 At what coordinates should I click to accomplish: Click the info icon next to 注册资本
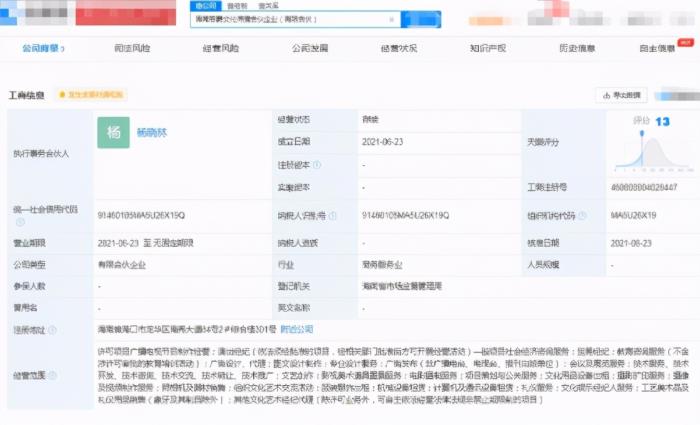[317, 164]
